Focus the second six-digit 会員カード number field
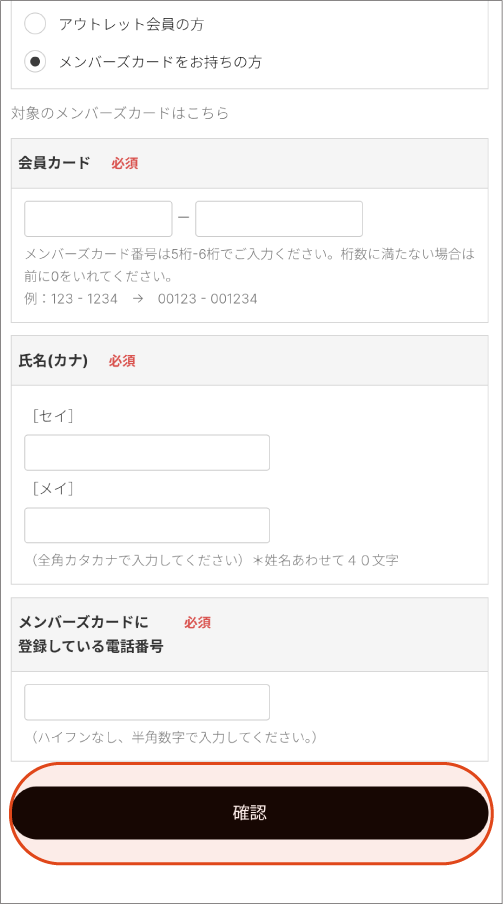The image size is (503, 904). point(279,219)
